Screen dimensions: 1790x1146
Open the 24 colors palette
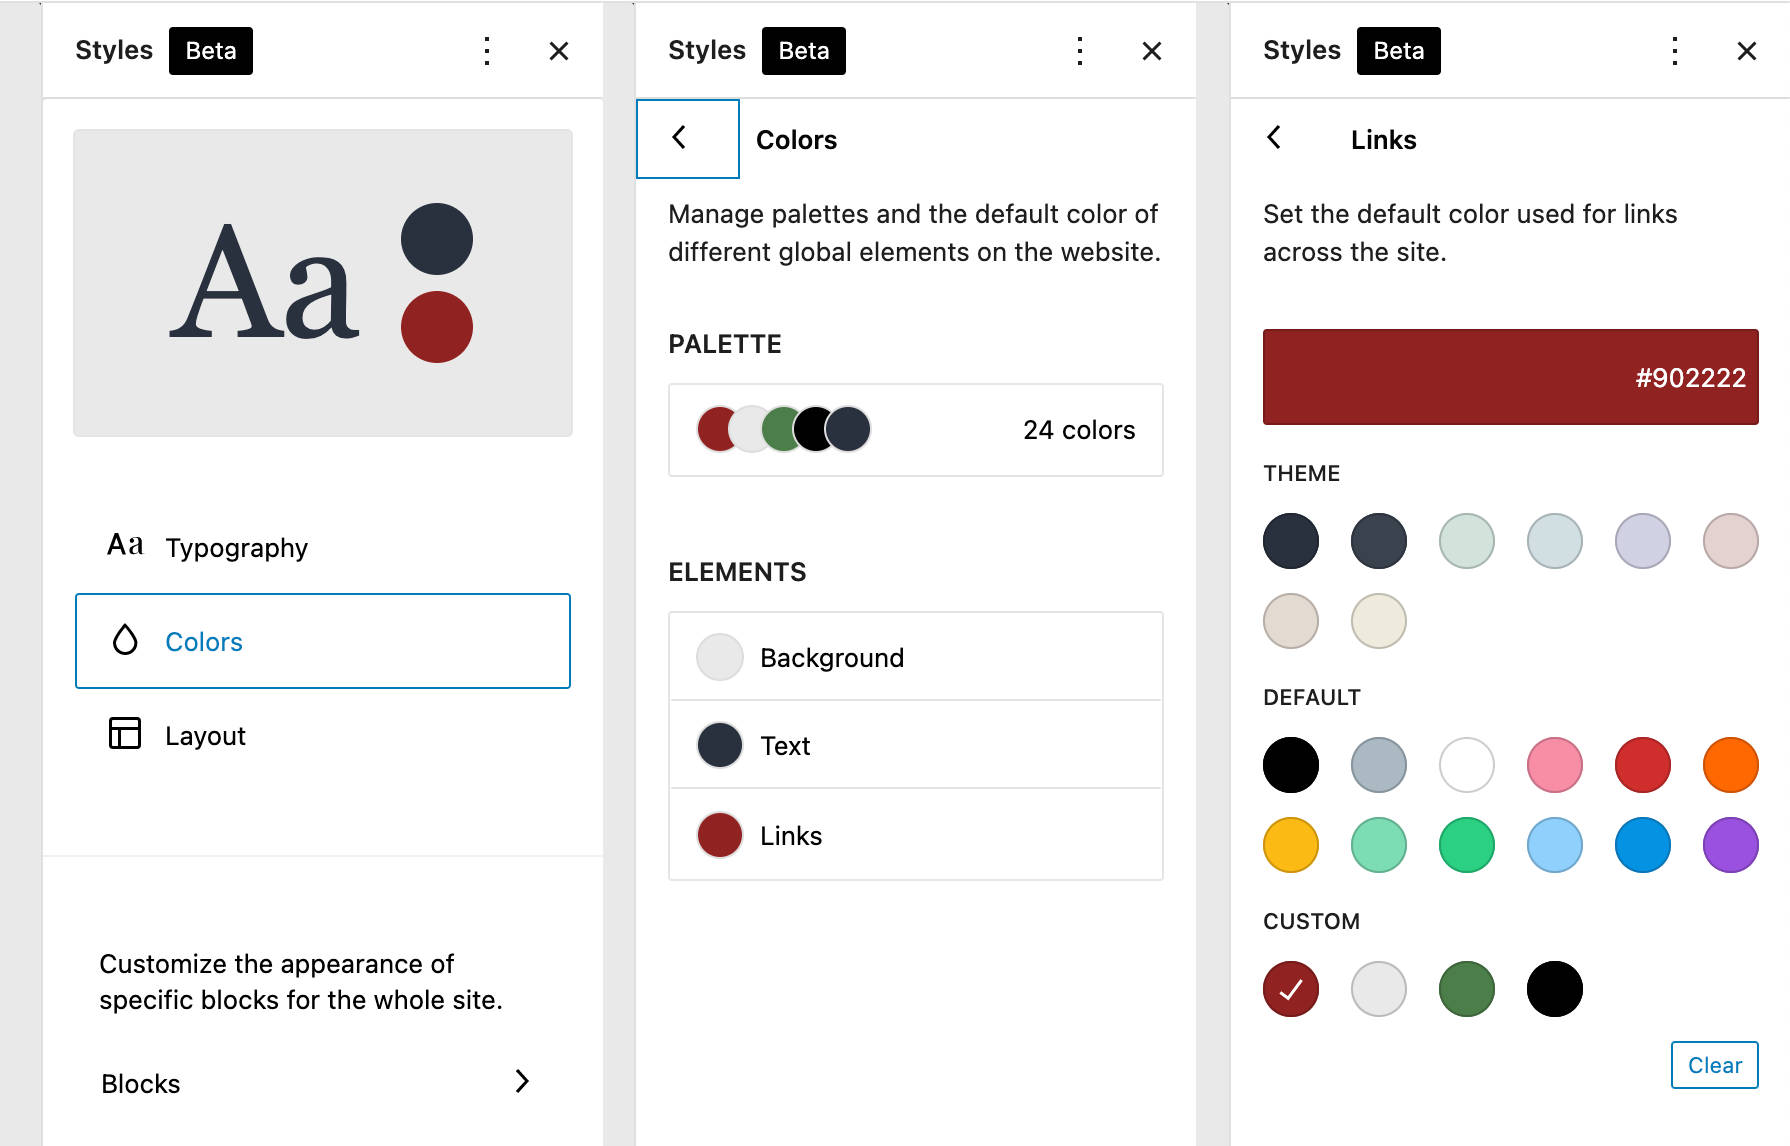pos(915,430)
